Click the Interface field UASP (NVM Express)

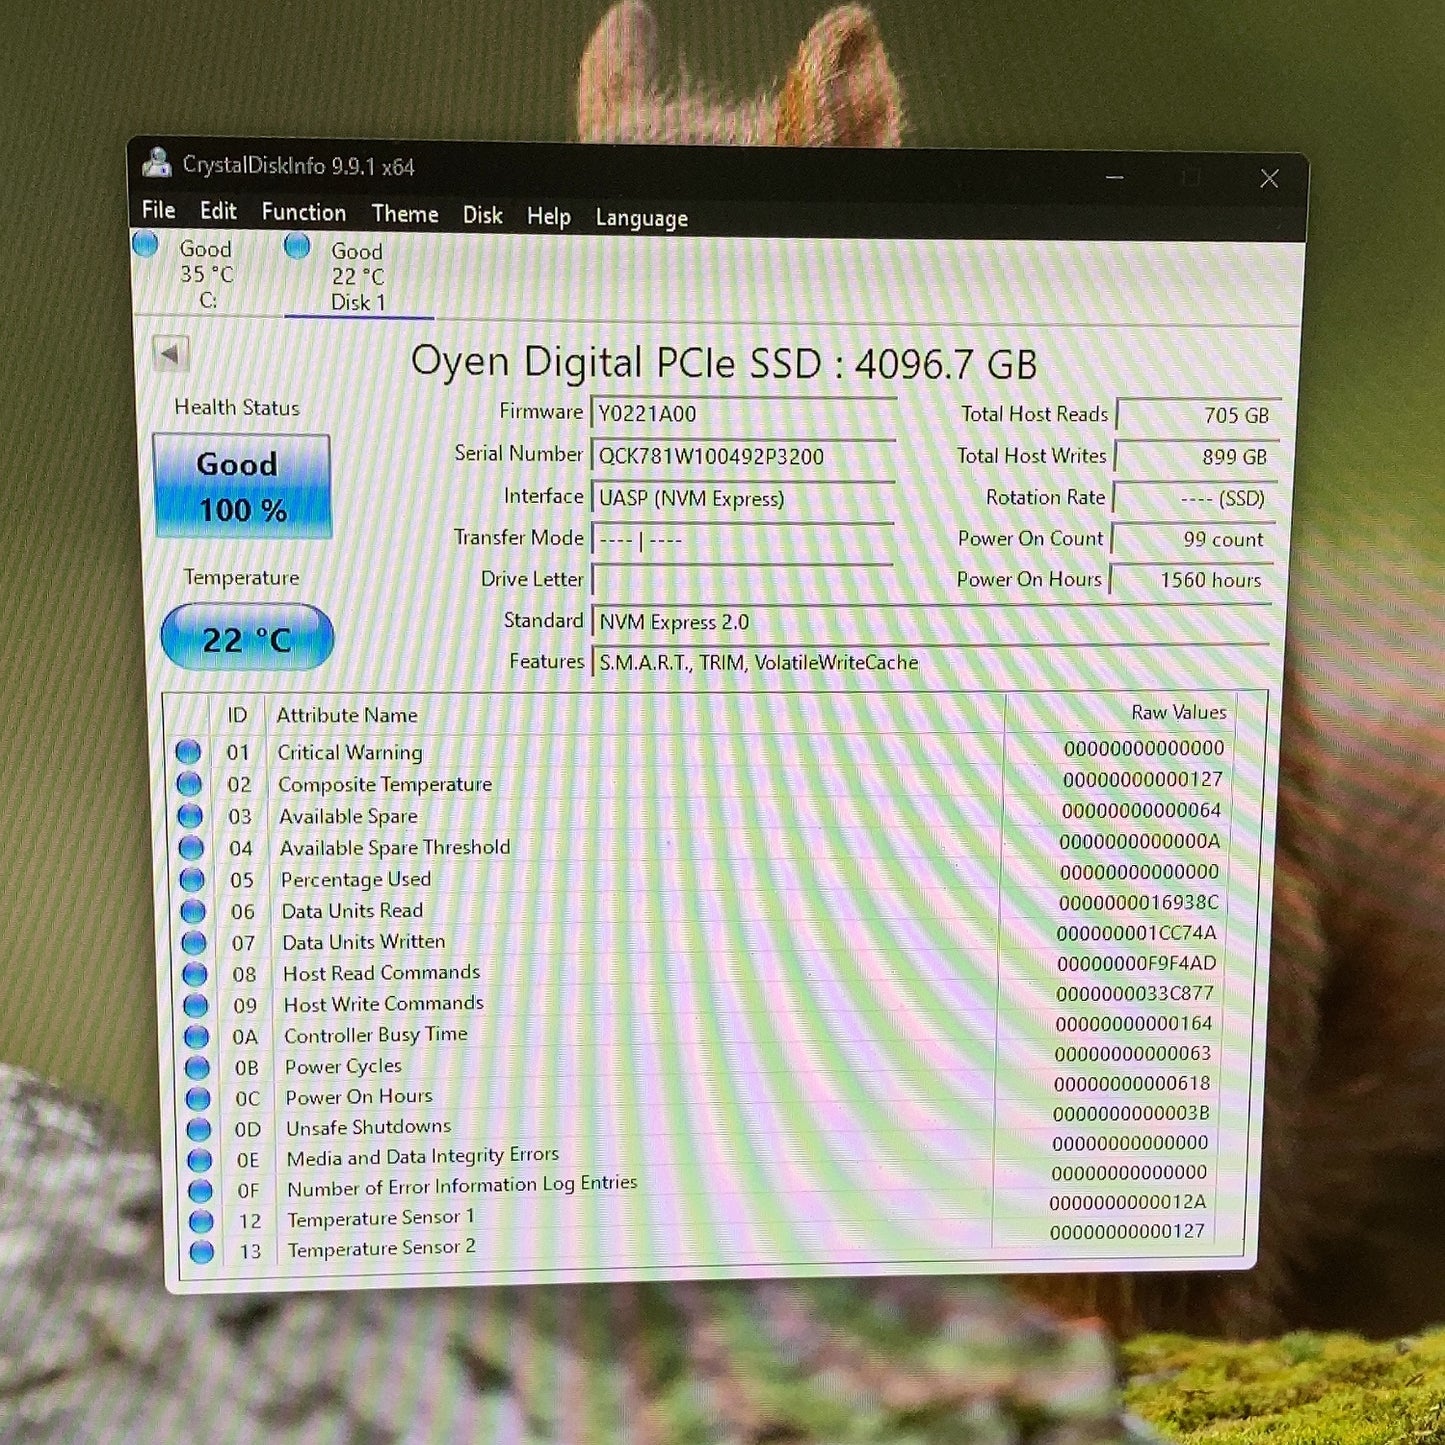[743, 498]
